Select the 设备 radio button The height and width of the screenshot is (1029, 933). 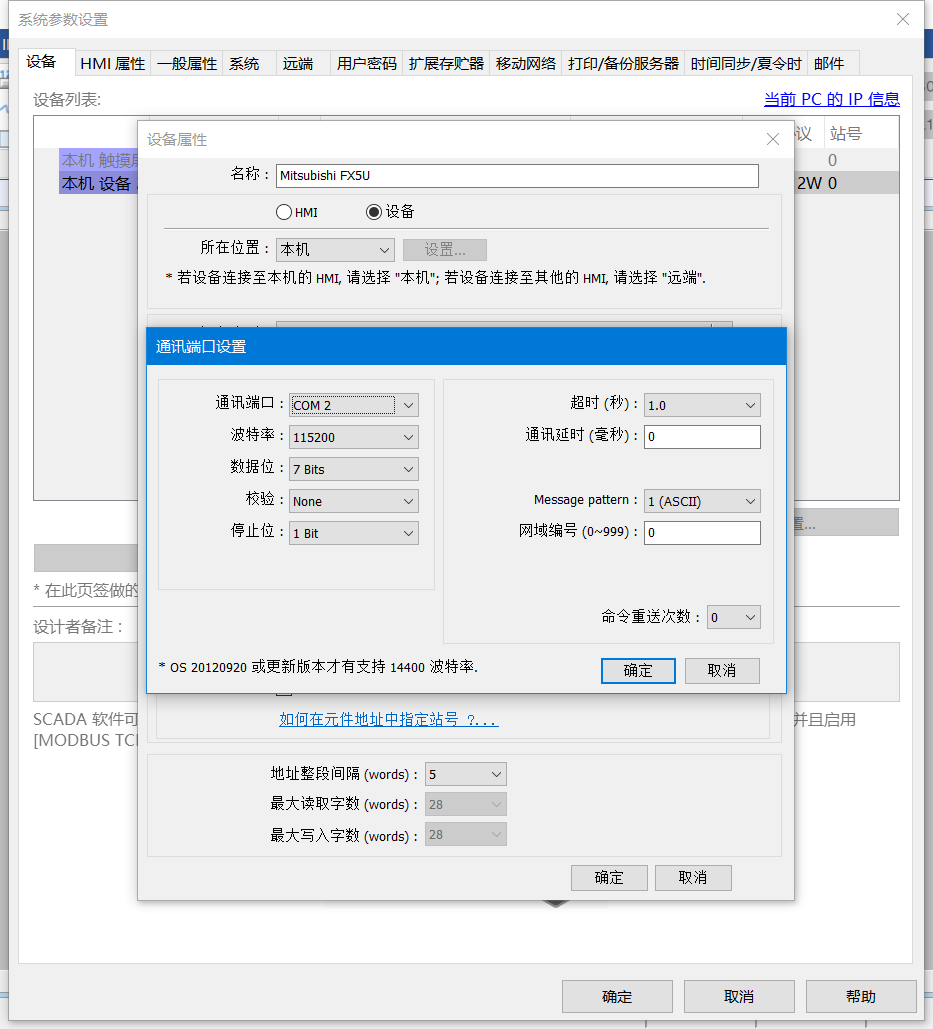tap(374, 212)
